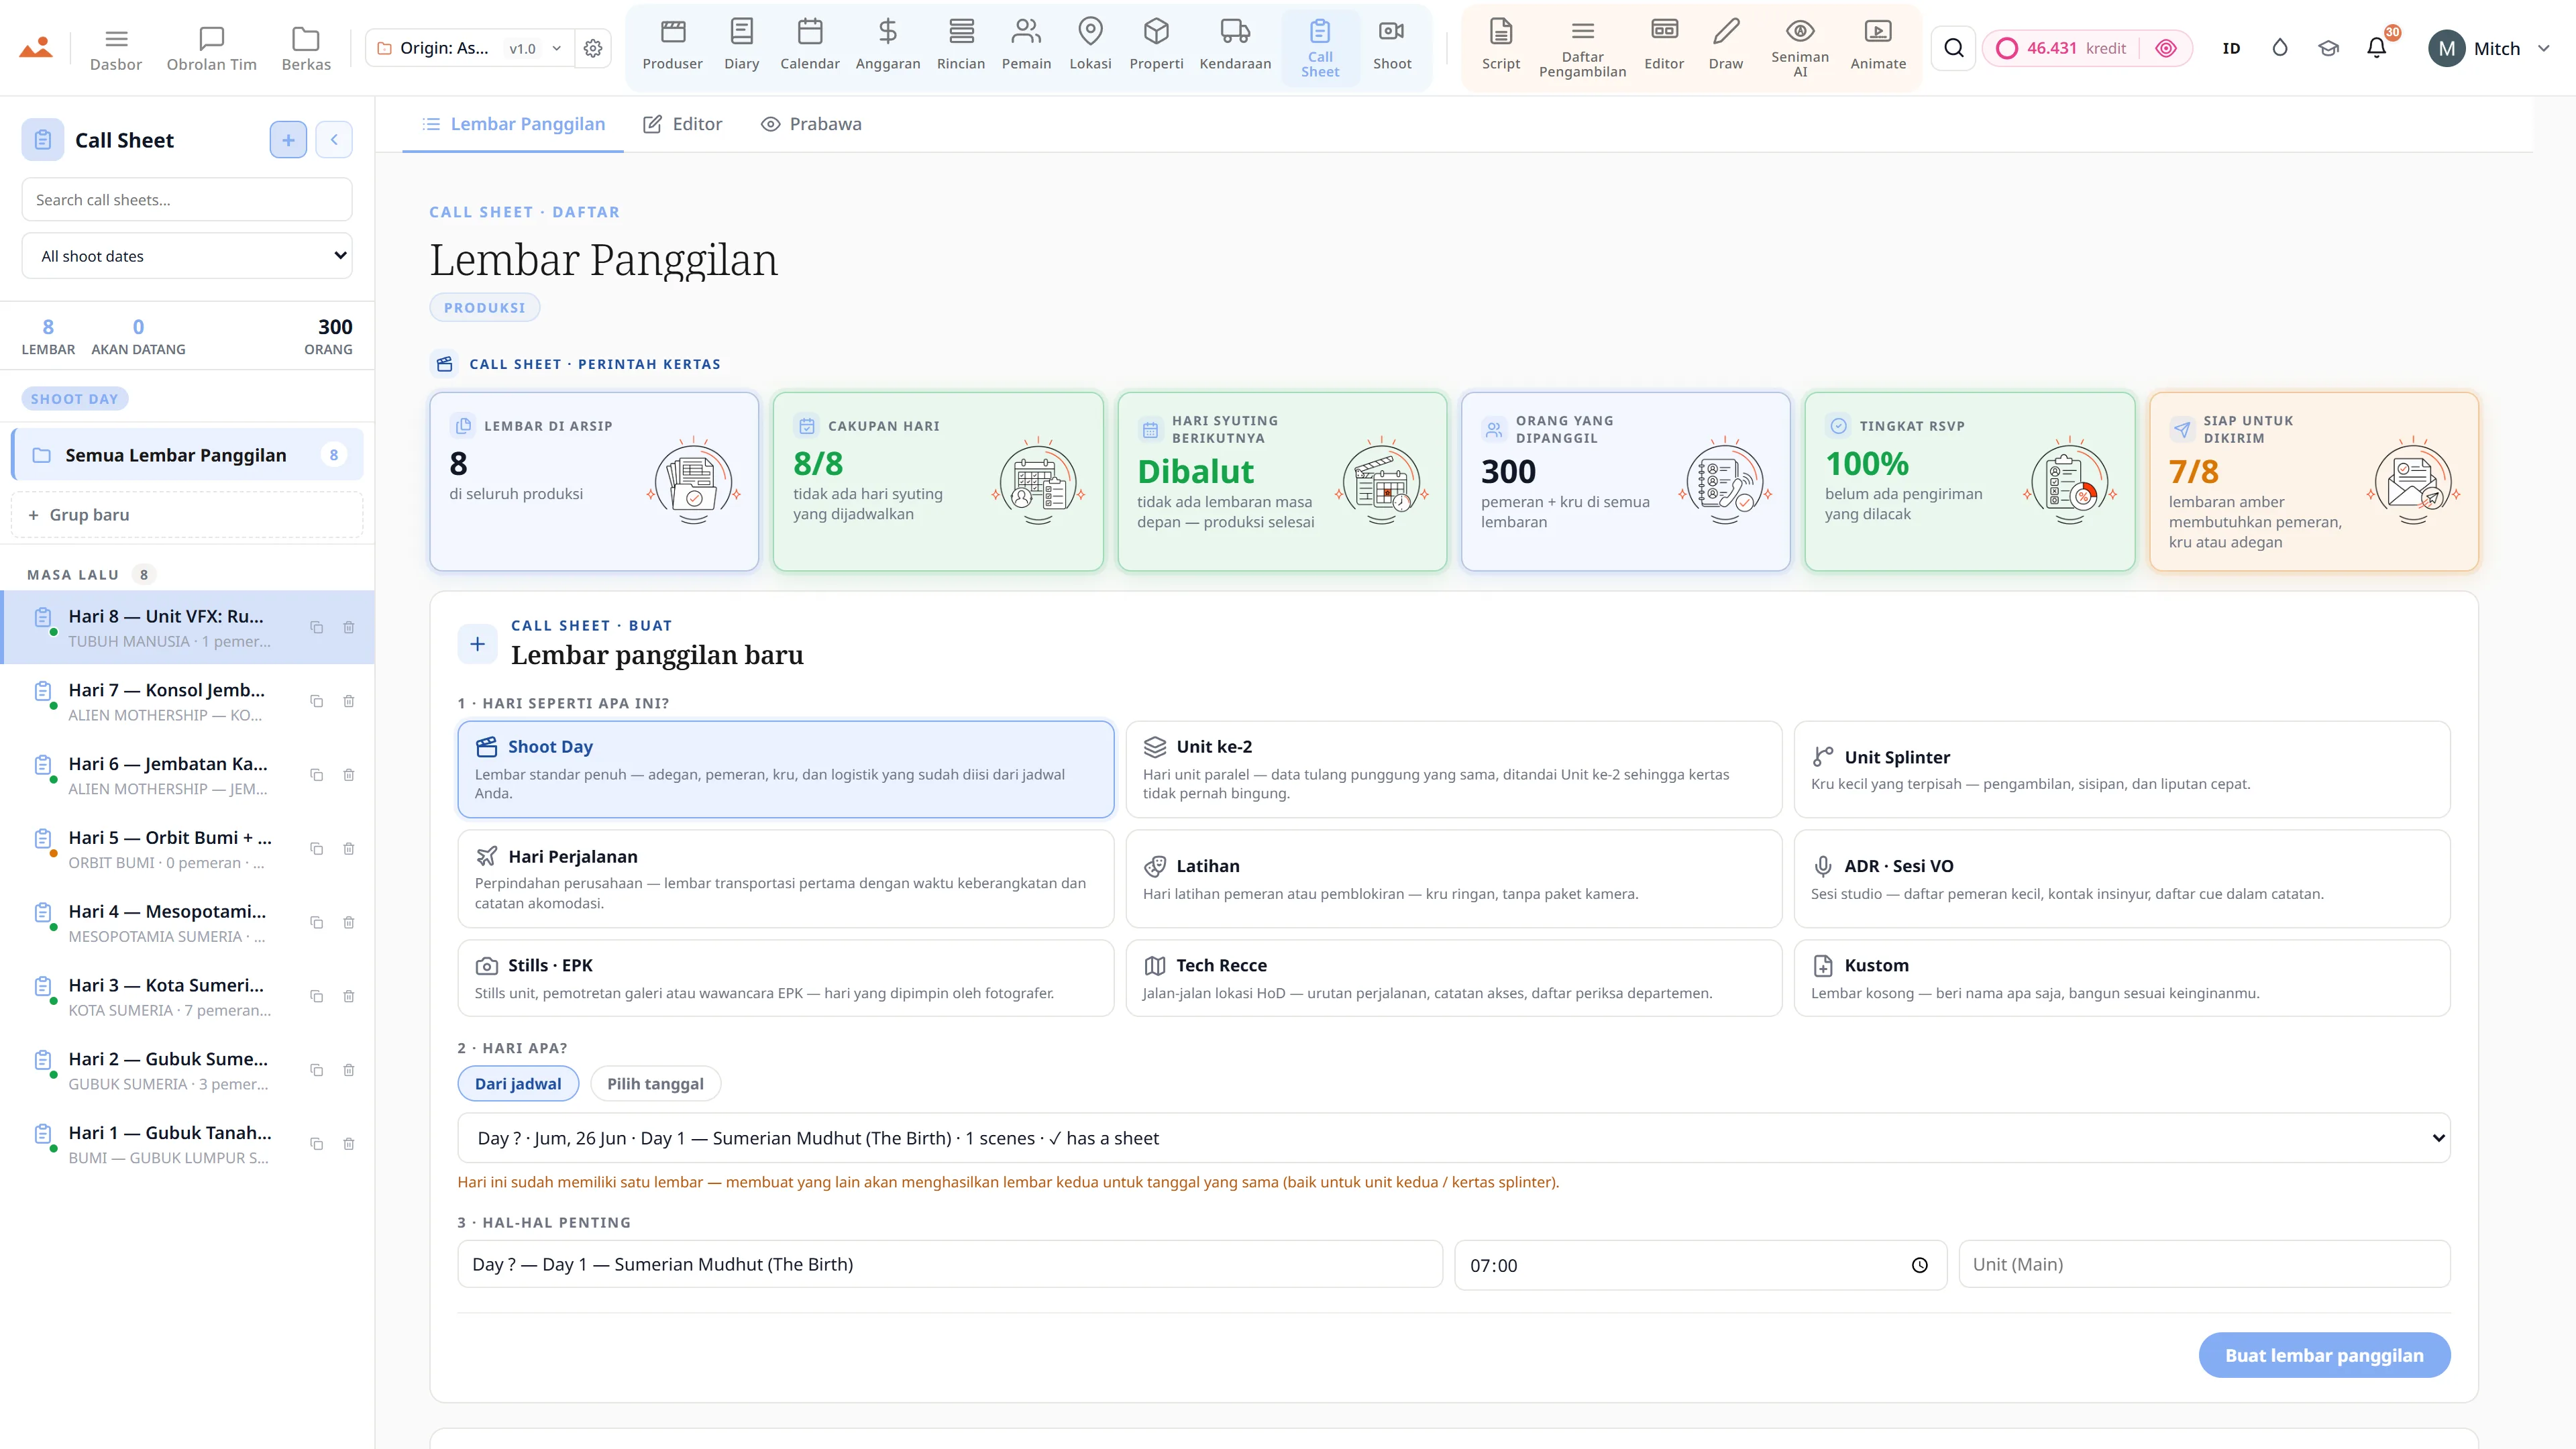The image size is (2576, 1449).
Task: Click Buat lembar panggilan button
Action: click(2324, 1355)
